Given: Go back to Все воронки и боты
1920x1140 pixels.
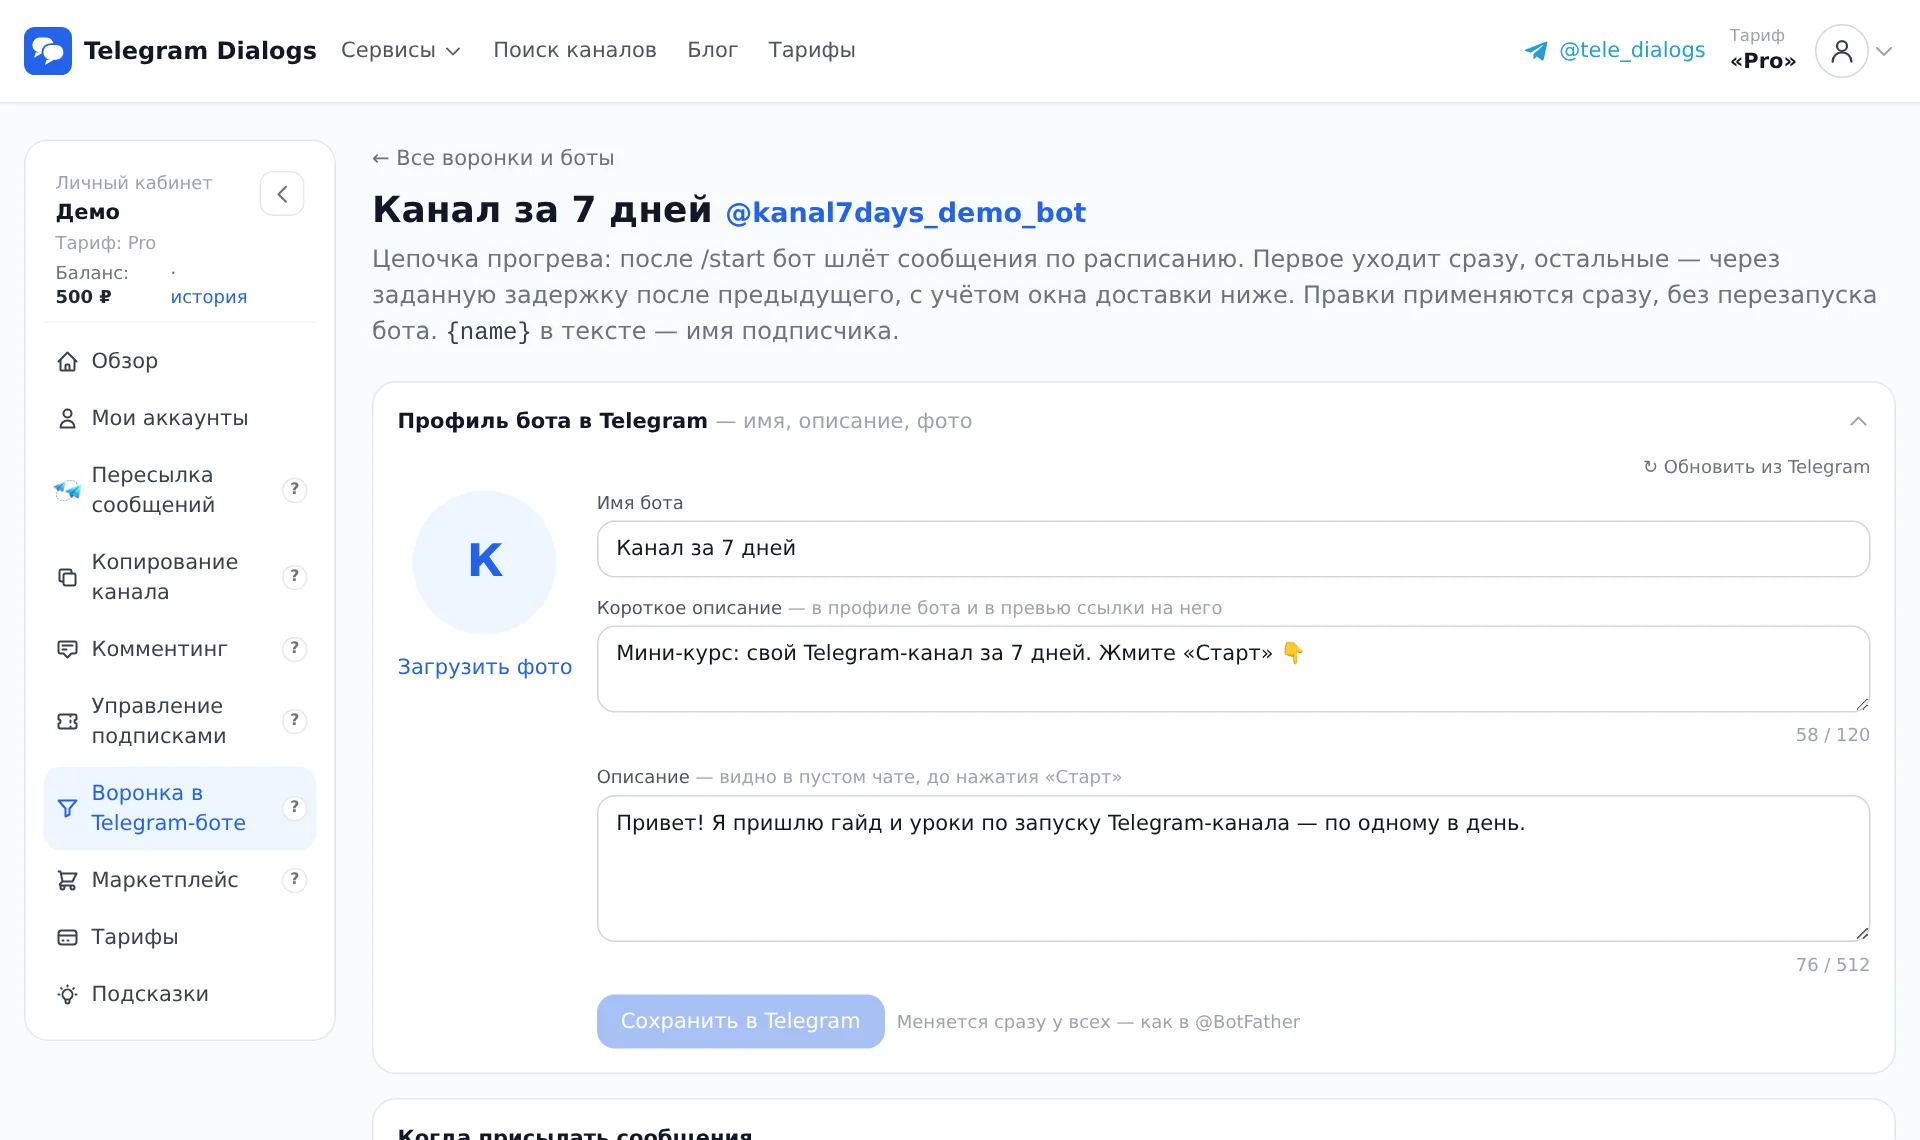Looking at the screenshot, I should 493,158.
